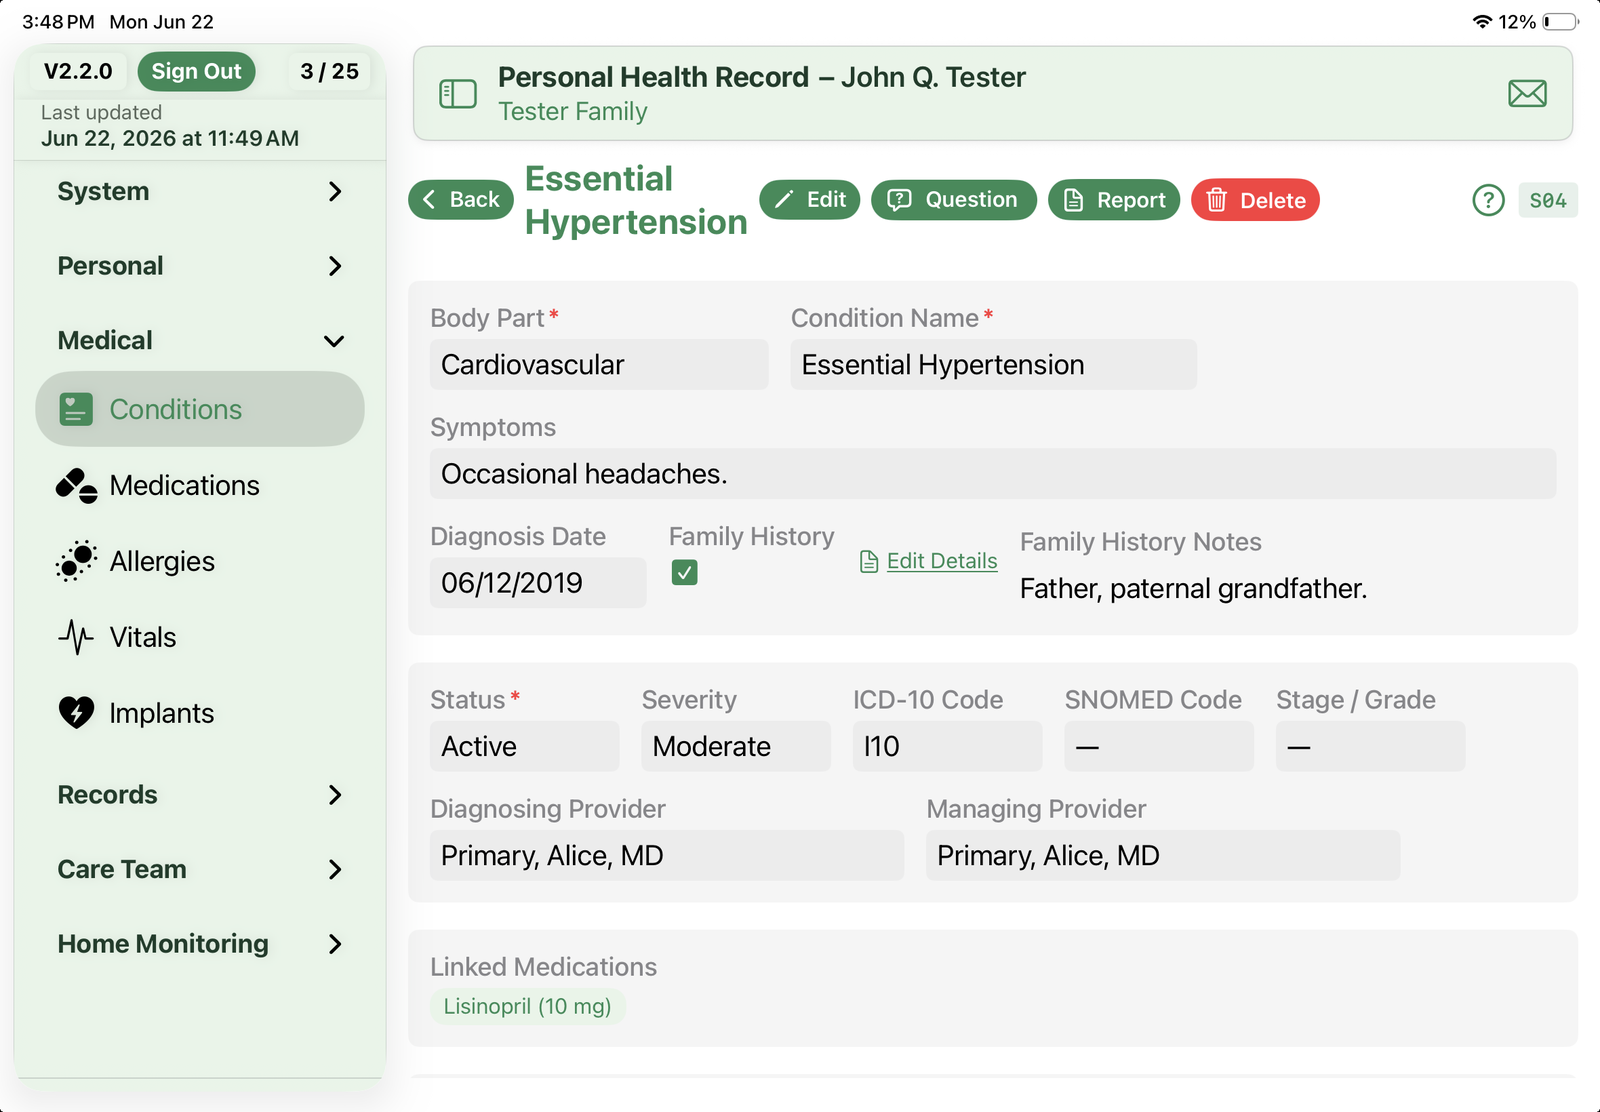The width and height of the screenshot is (1600, 1112).
Task: Click the Body Part field Cardiovascular
Action: 599,365
